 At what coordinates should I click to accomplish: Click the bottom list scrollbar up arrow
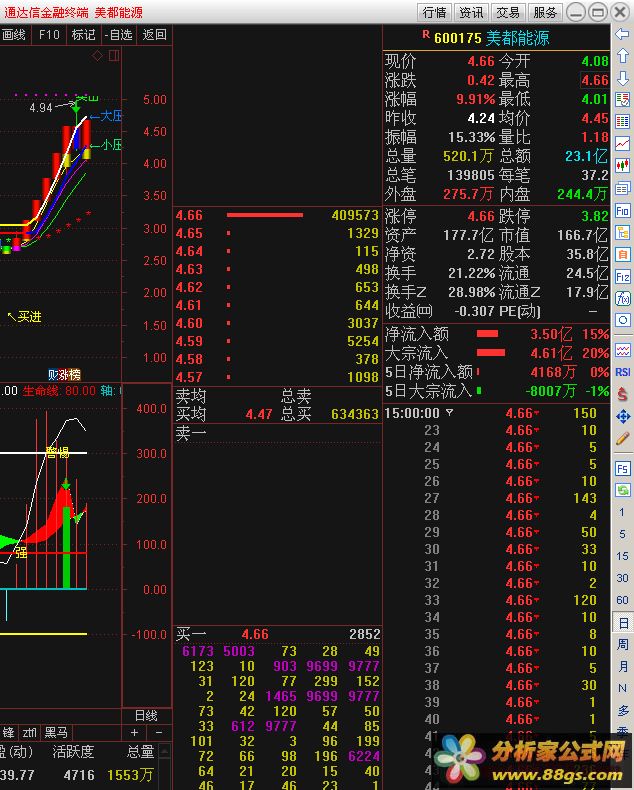point(164,752)
